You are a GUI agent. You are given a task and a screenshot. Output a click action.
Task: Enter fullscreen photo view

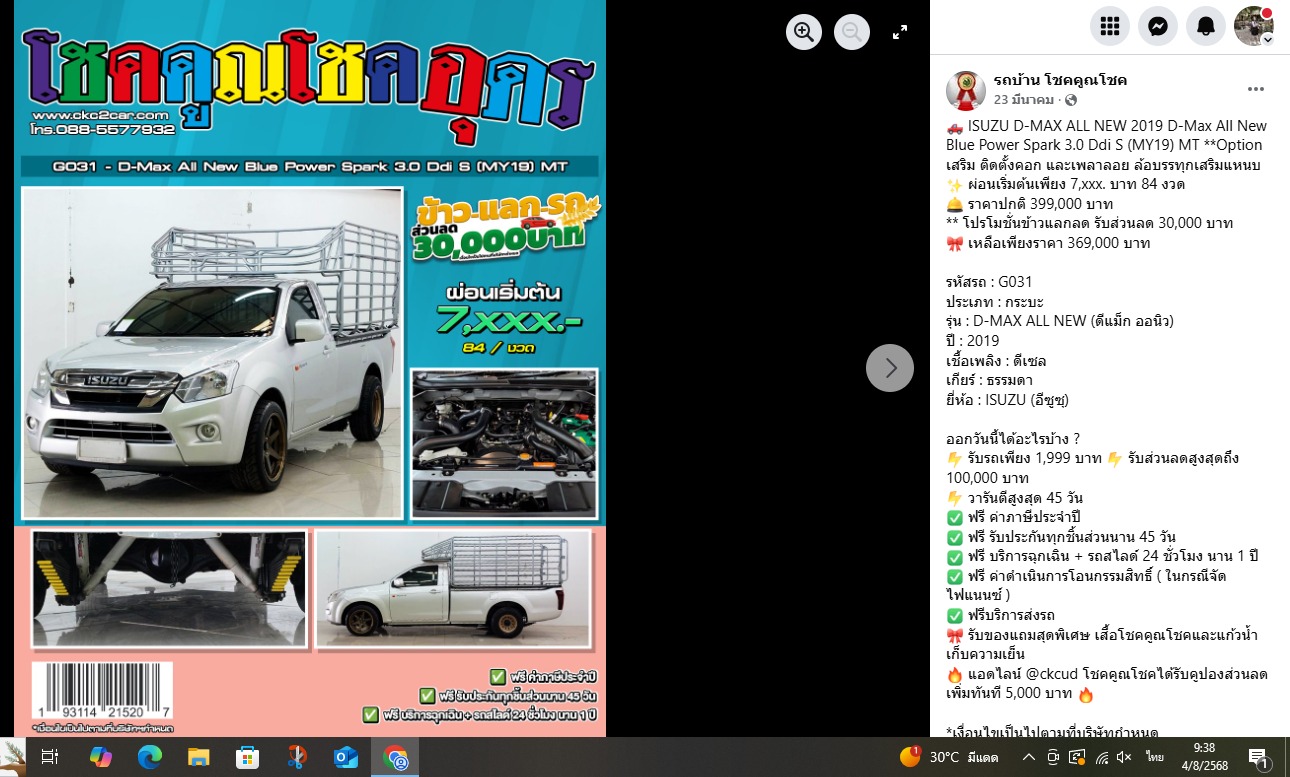(900, 32)
